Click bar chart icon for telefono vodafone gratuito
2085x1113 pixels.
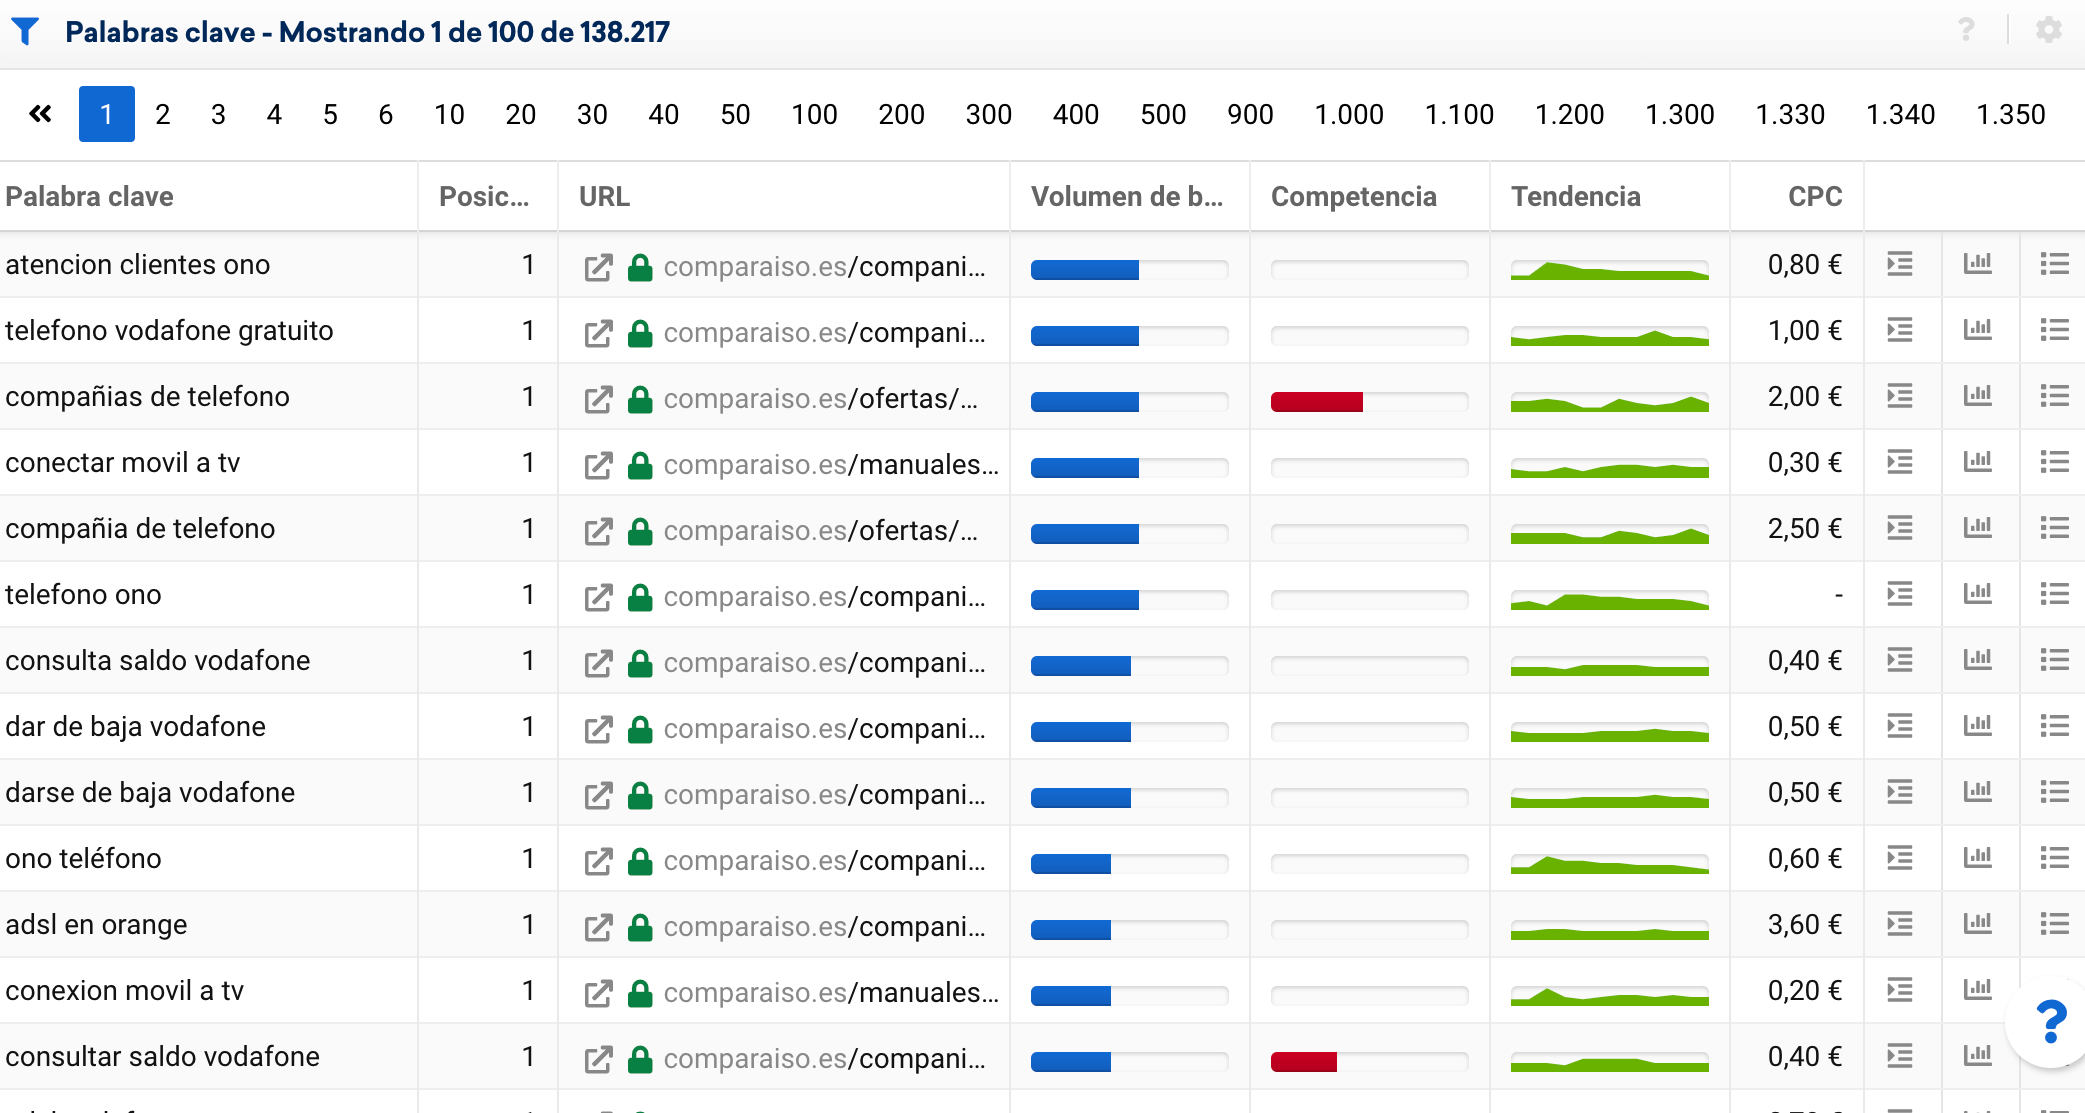click(x=1977, y=330)
